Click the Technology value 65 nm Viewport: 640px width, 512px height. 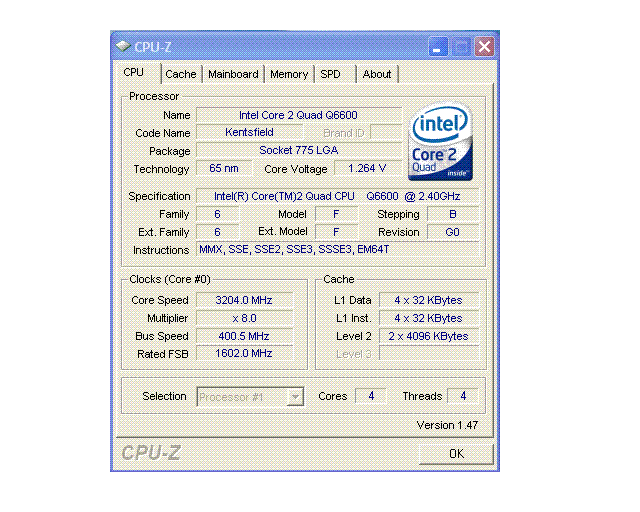224,168
